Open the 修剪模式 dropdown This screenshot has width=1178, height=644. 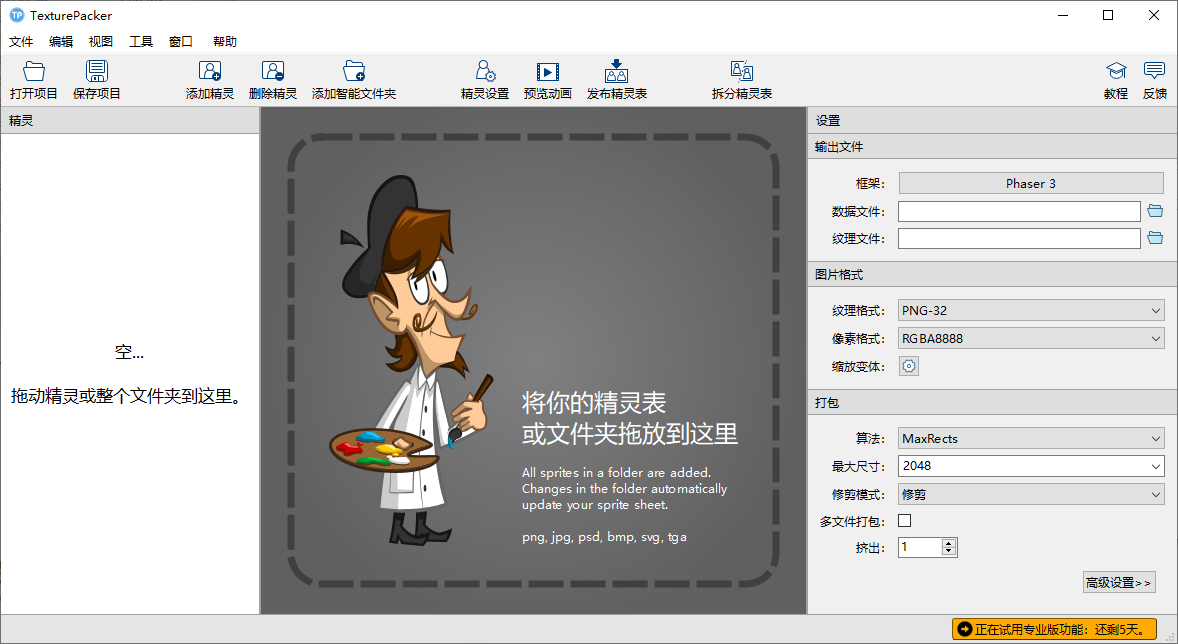[1031, 494]
